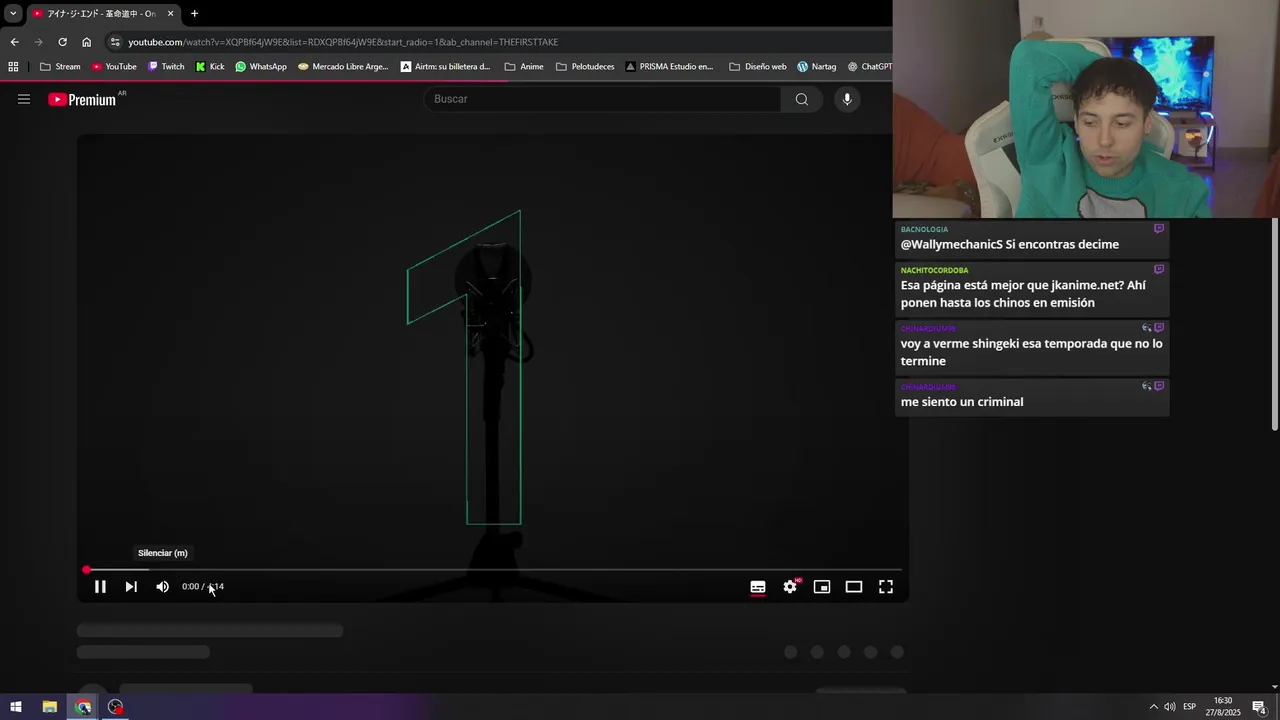Expand the Anime bookmarks folder

[x=524, y=67]
